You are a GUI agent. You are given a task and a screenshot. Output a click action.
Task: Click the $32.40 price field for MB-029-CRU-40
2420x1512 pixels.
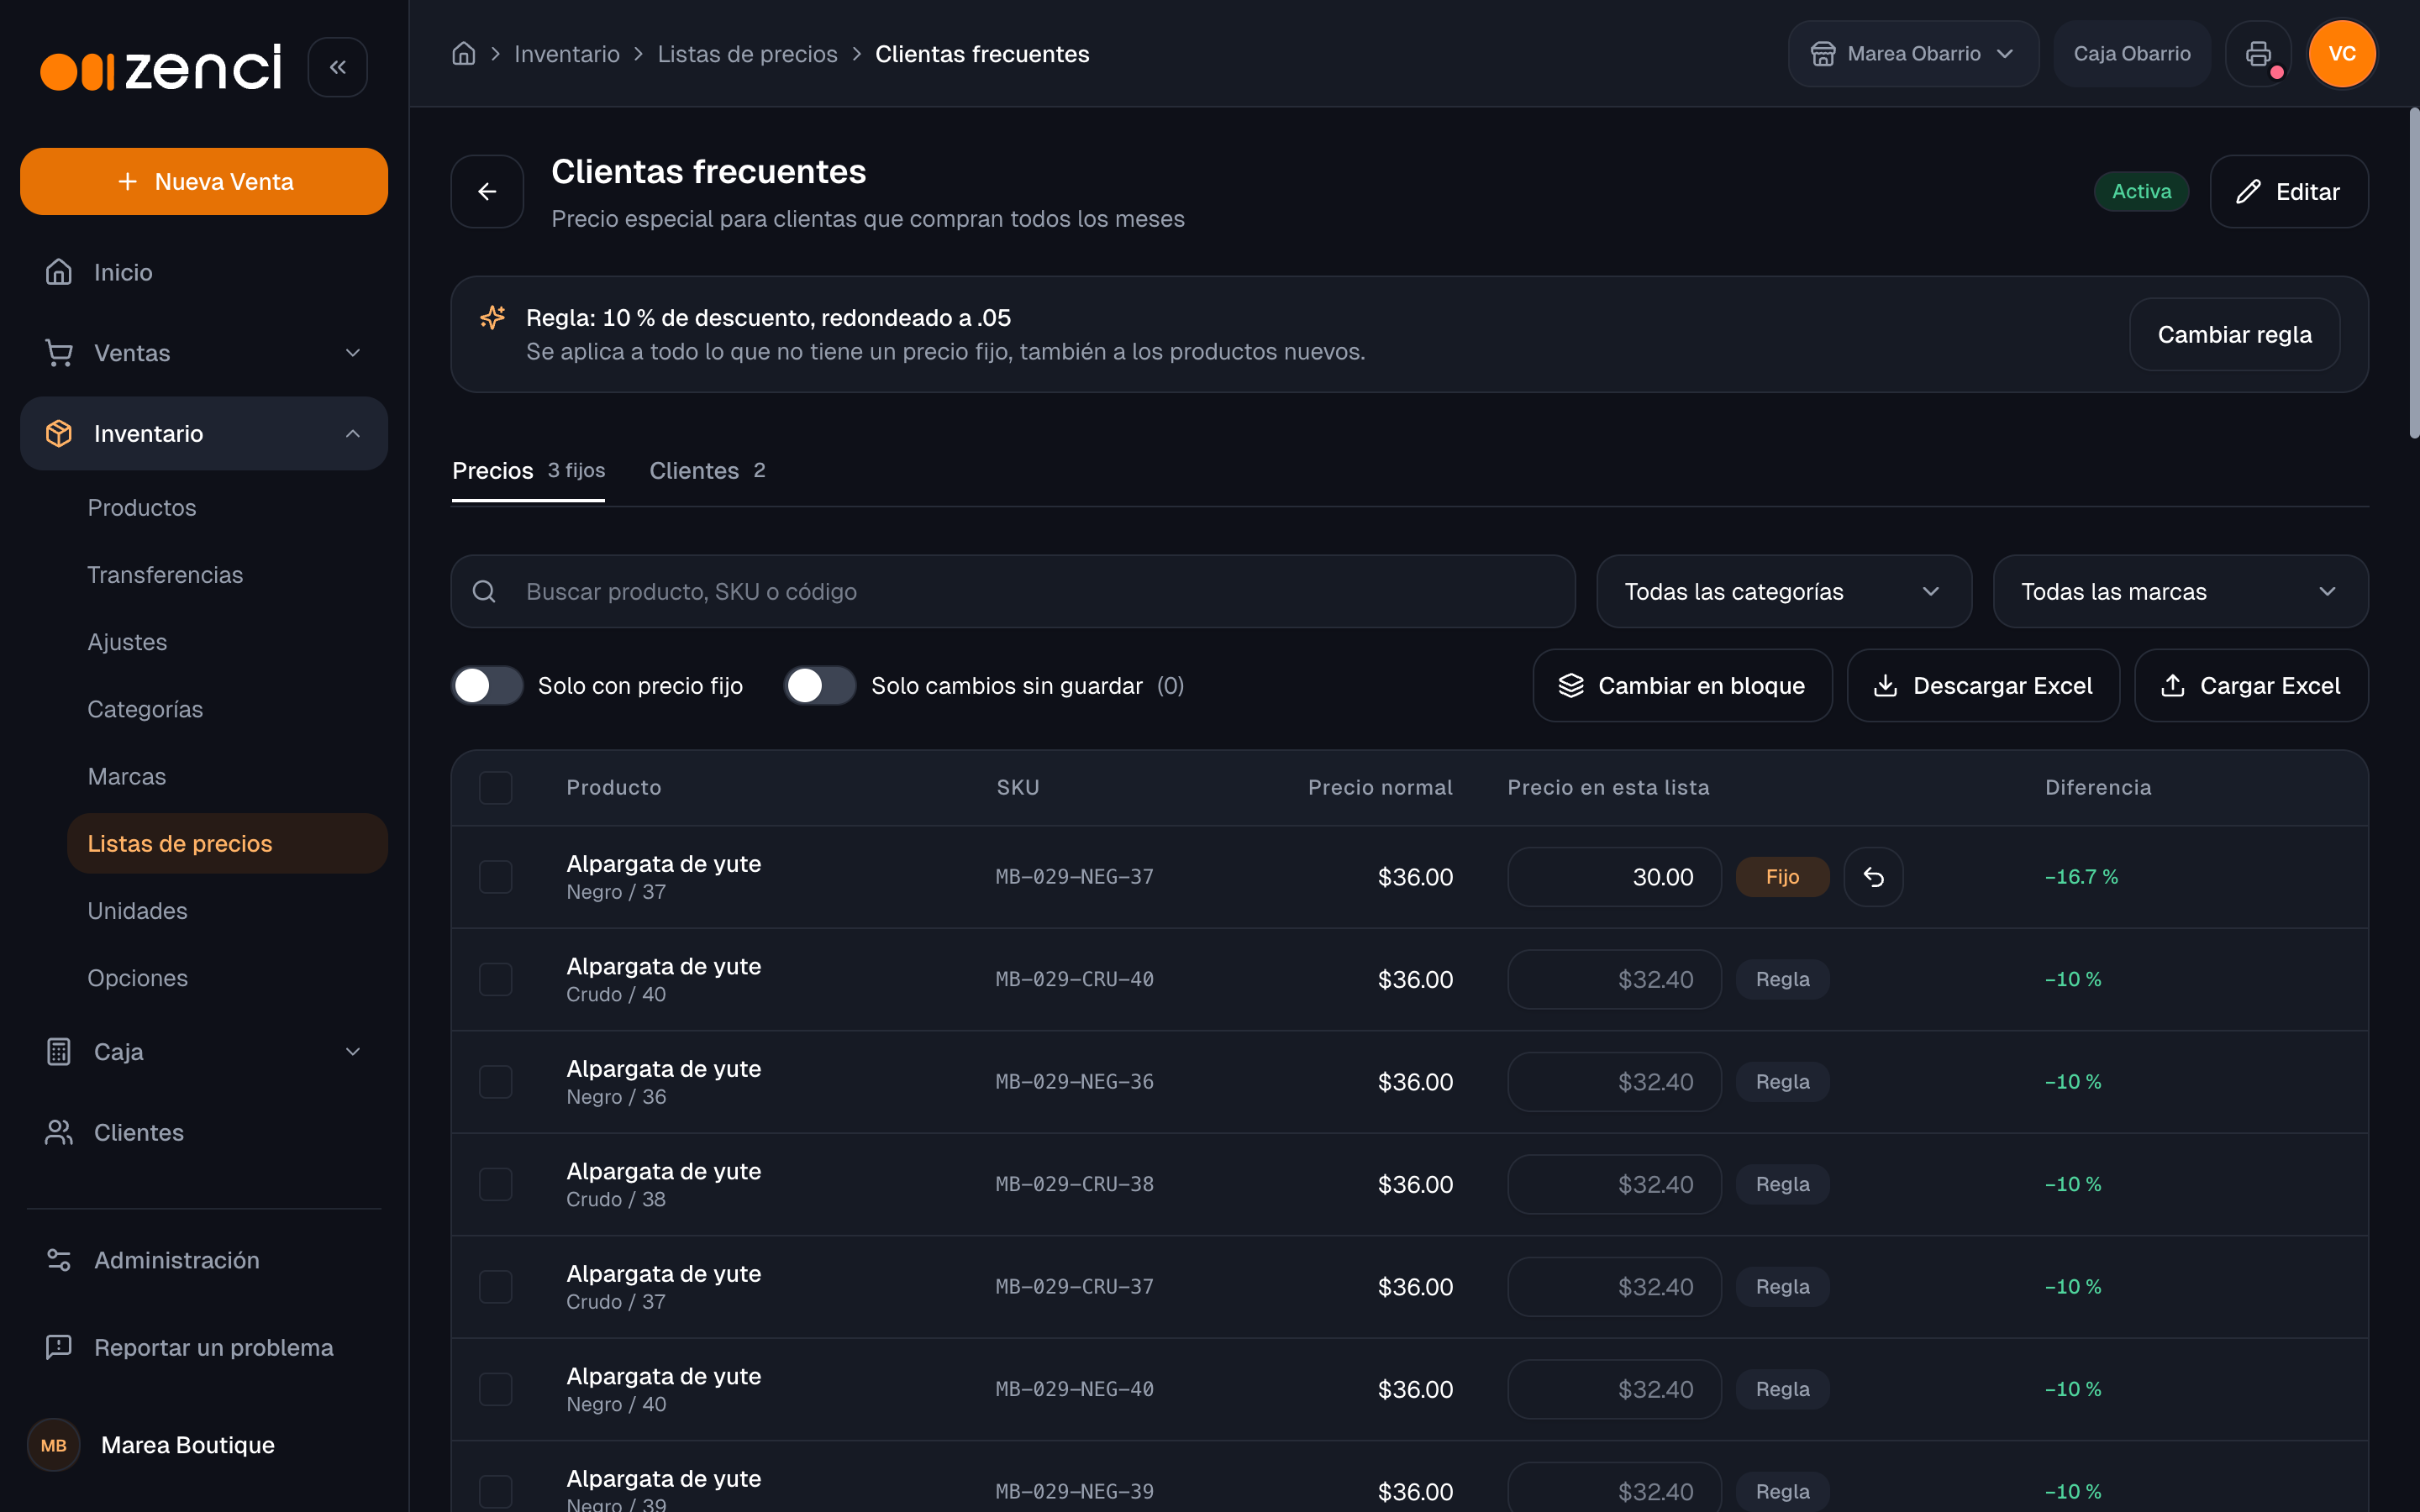tap(1614, 979)
